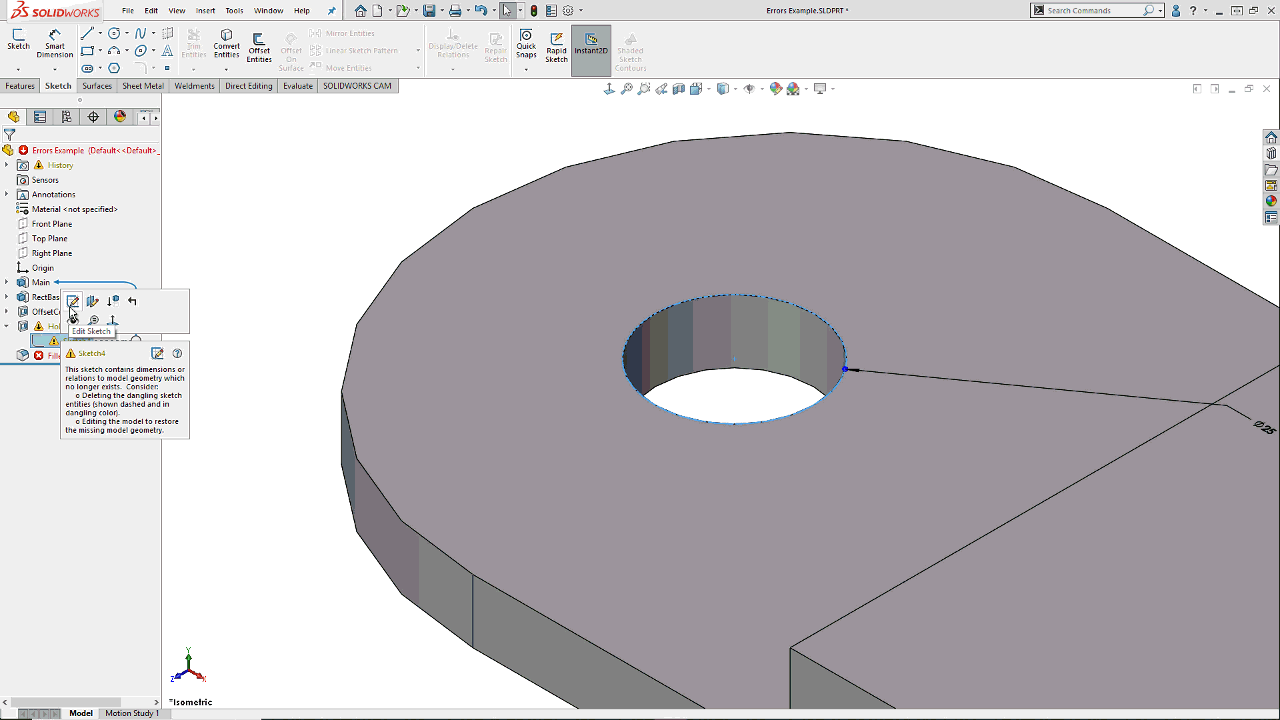Open the Sketch button dropdown arrow

click(18, 69)
